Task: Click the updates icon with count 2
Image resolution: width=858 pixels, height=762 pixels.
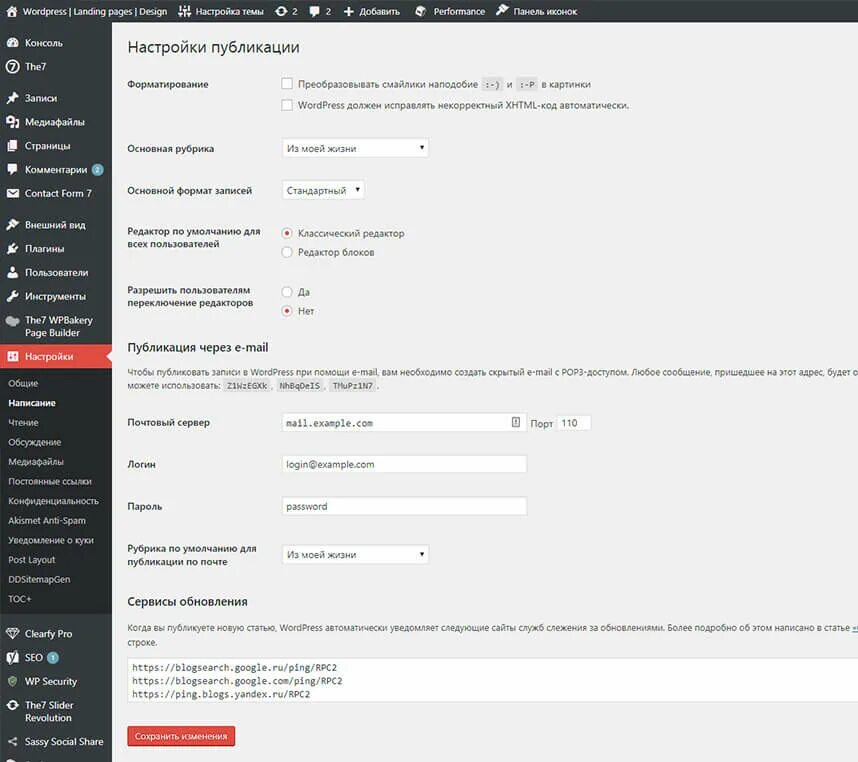Action: (x=281, y=11)
